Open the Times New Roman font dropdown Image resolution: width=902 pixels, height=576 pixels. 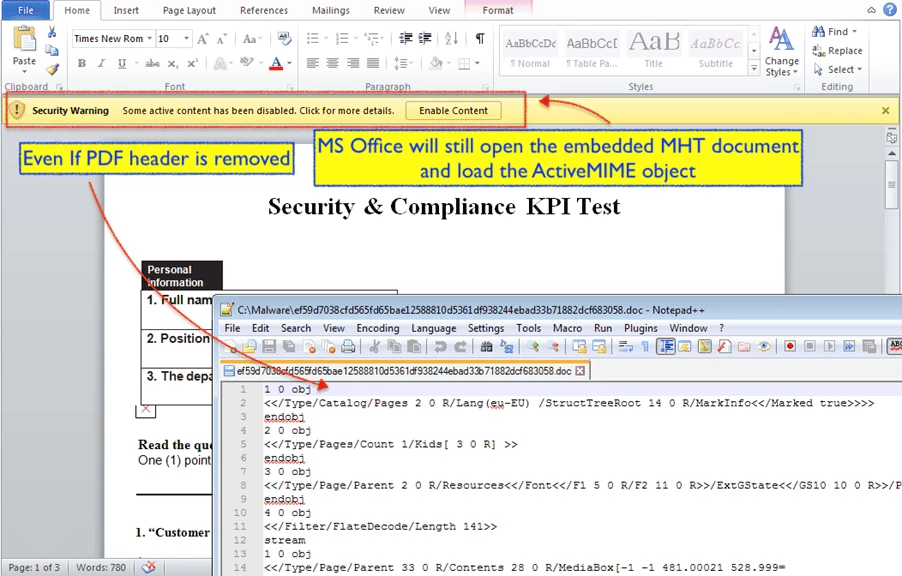[150, 39]
